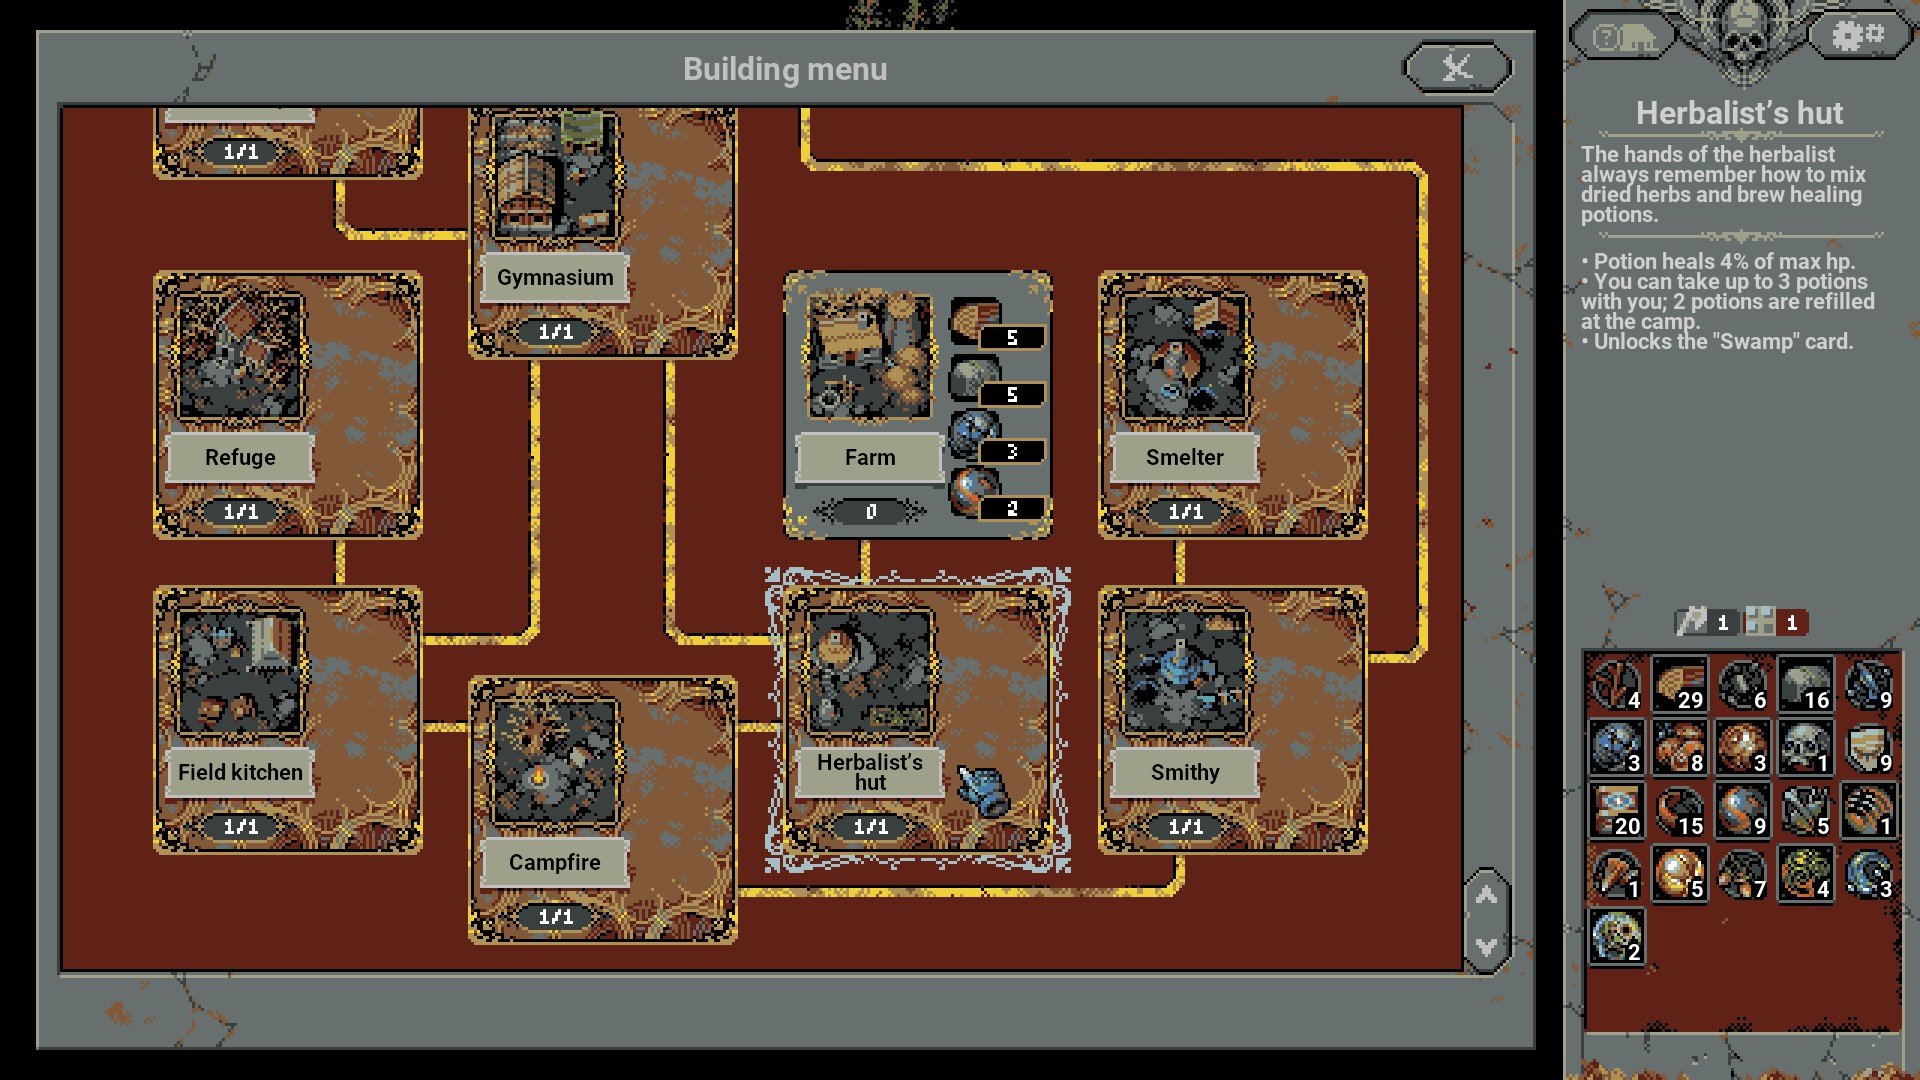Select the orange food ration resource with count 8
Screen dimensions: 1920x1080
point(1679,747)
